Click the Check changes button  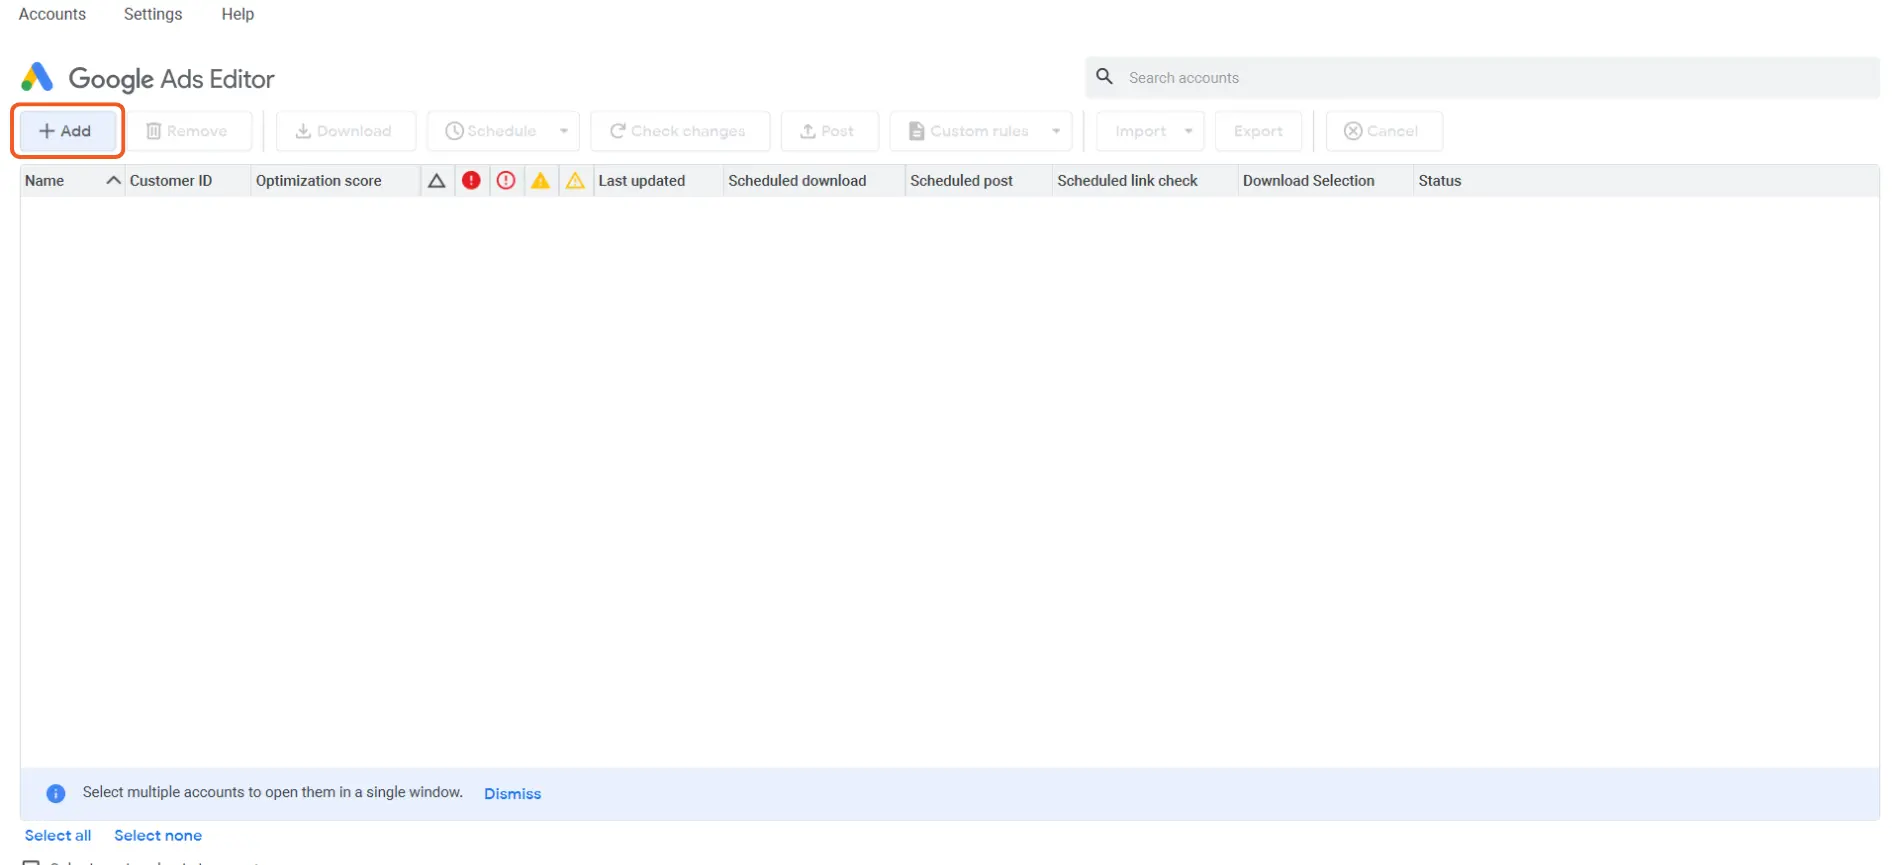(680, 131)
